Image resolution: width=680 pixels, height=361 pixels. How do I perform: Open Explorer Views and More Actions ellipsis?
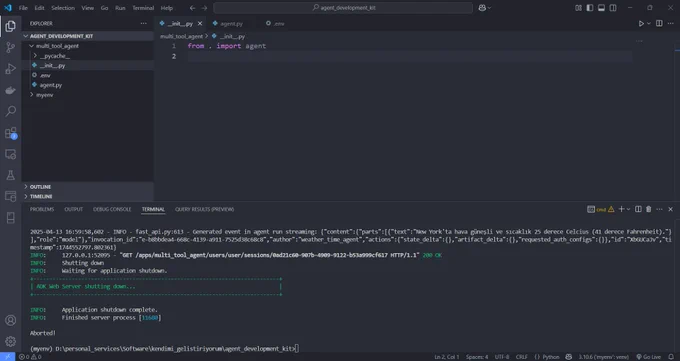(x=144, y=23)
